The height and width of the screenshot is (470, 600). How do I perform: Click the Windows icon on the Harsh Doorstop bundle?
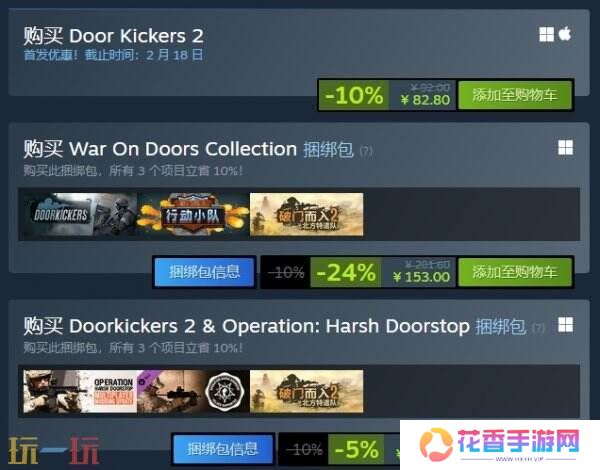coord(565,325)
